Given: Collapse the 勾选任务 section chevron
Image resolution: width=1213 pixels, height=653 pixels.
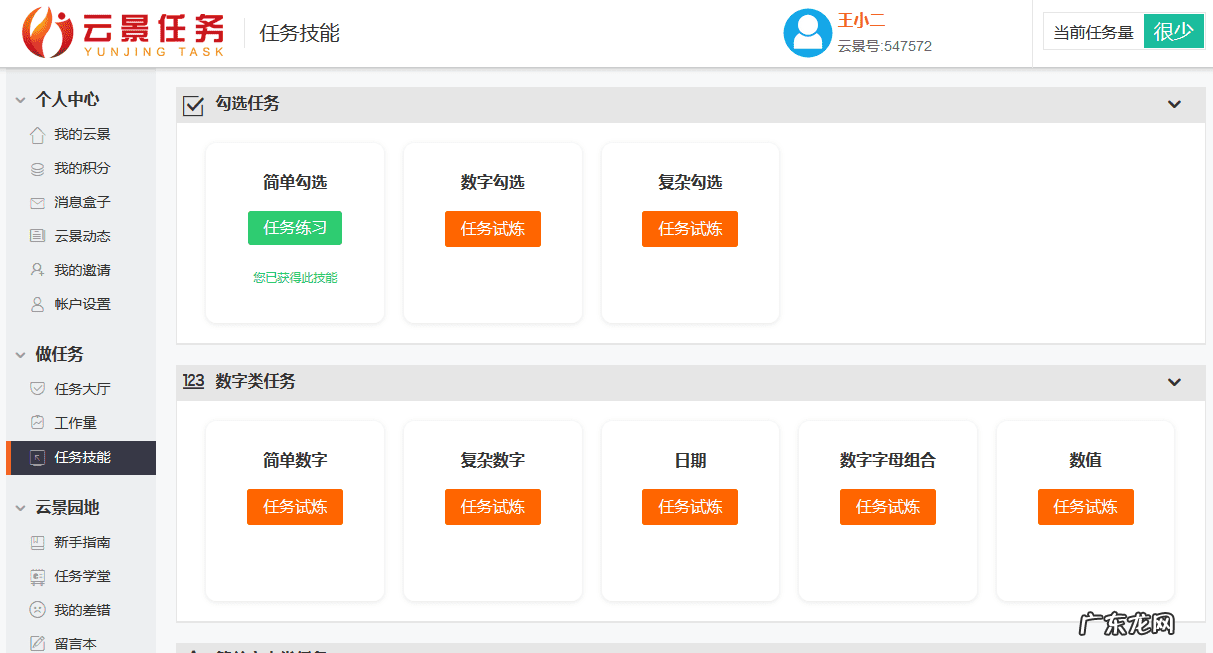Looking at the screenshot, I should pos(1174,103).
